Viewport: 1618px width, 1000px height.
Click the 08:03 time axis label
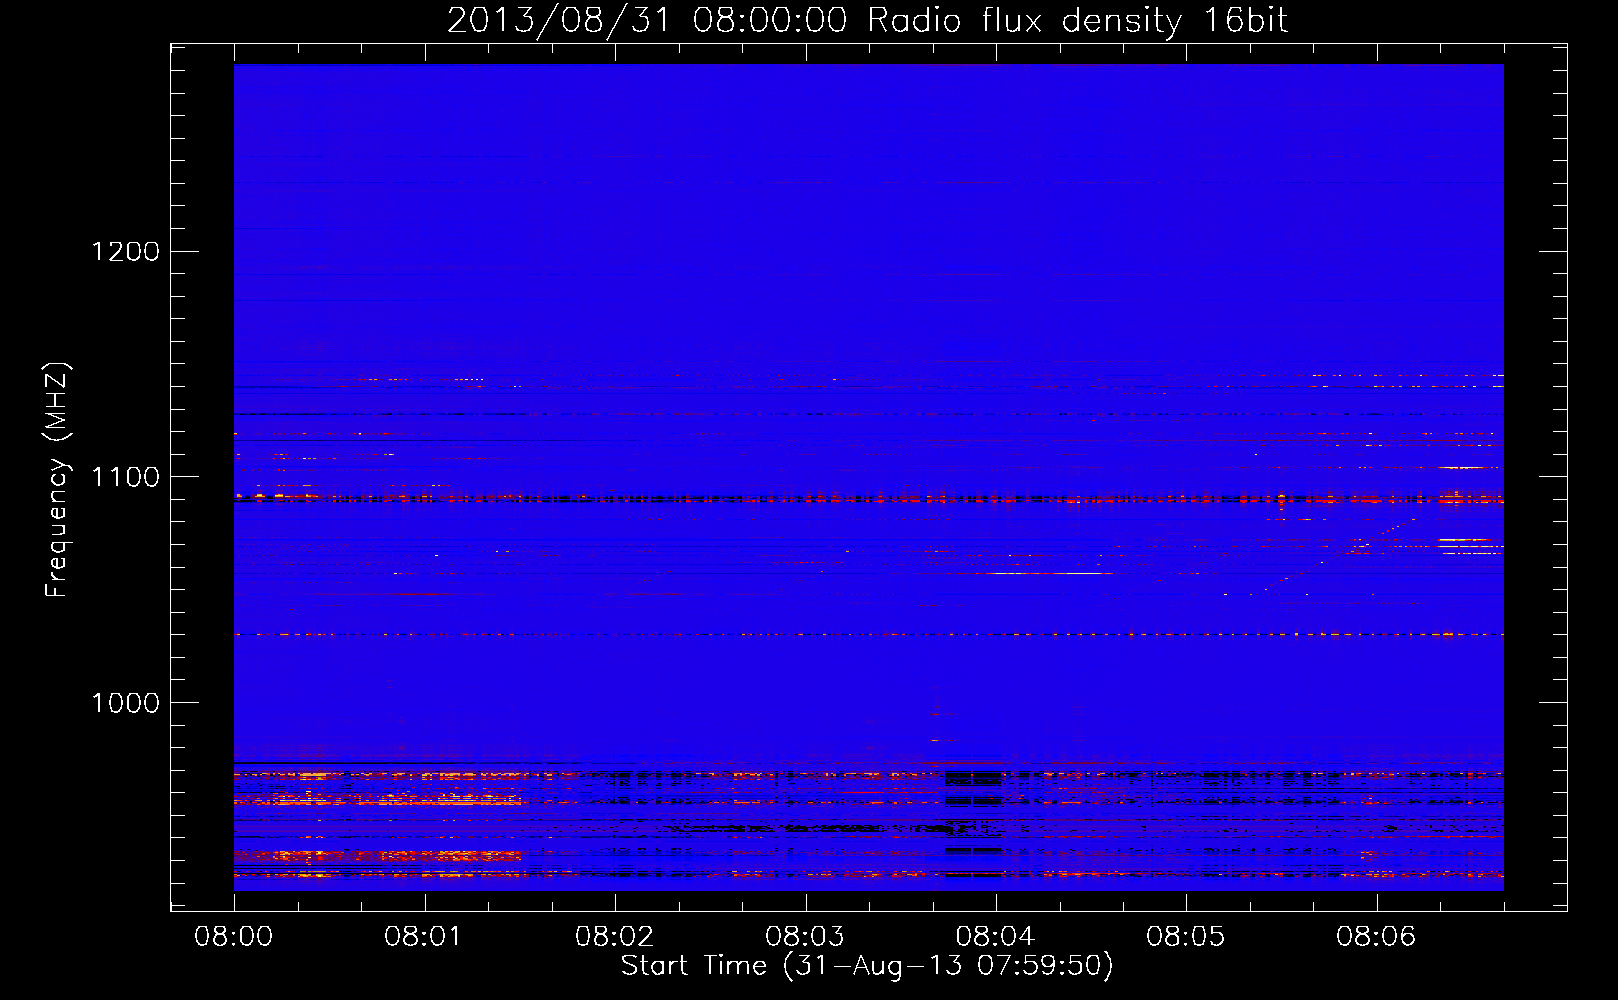pyautogui.click(x=805, y=937)
